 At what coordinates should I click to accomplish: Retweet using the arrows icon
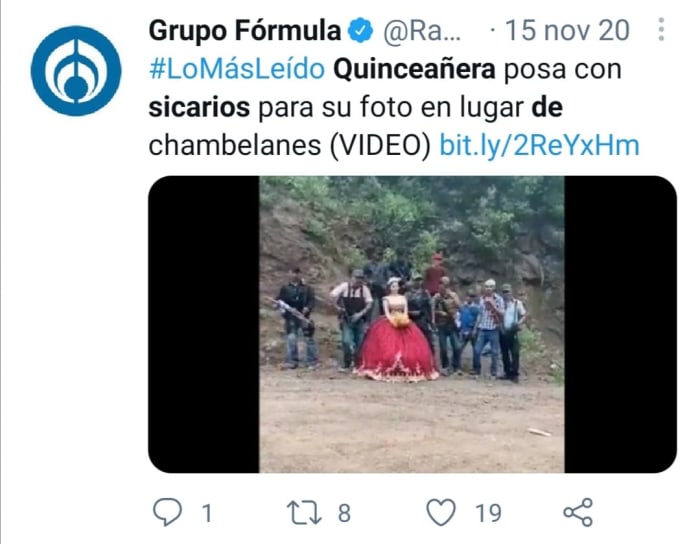tap(304, 512)
